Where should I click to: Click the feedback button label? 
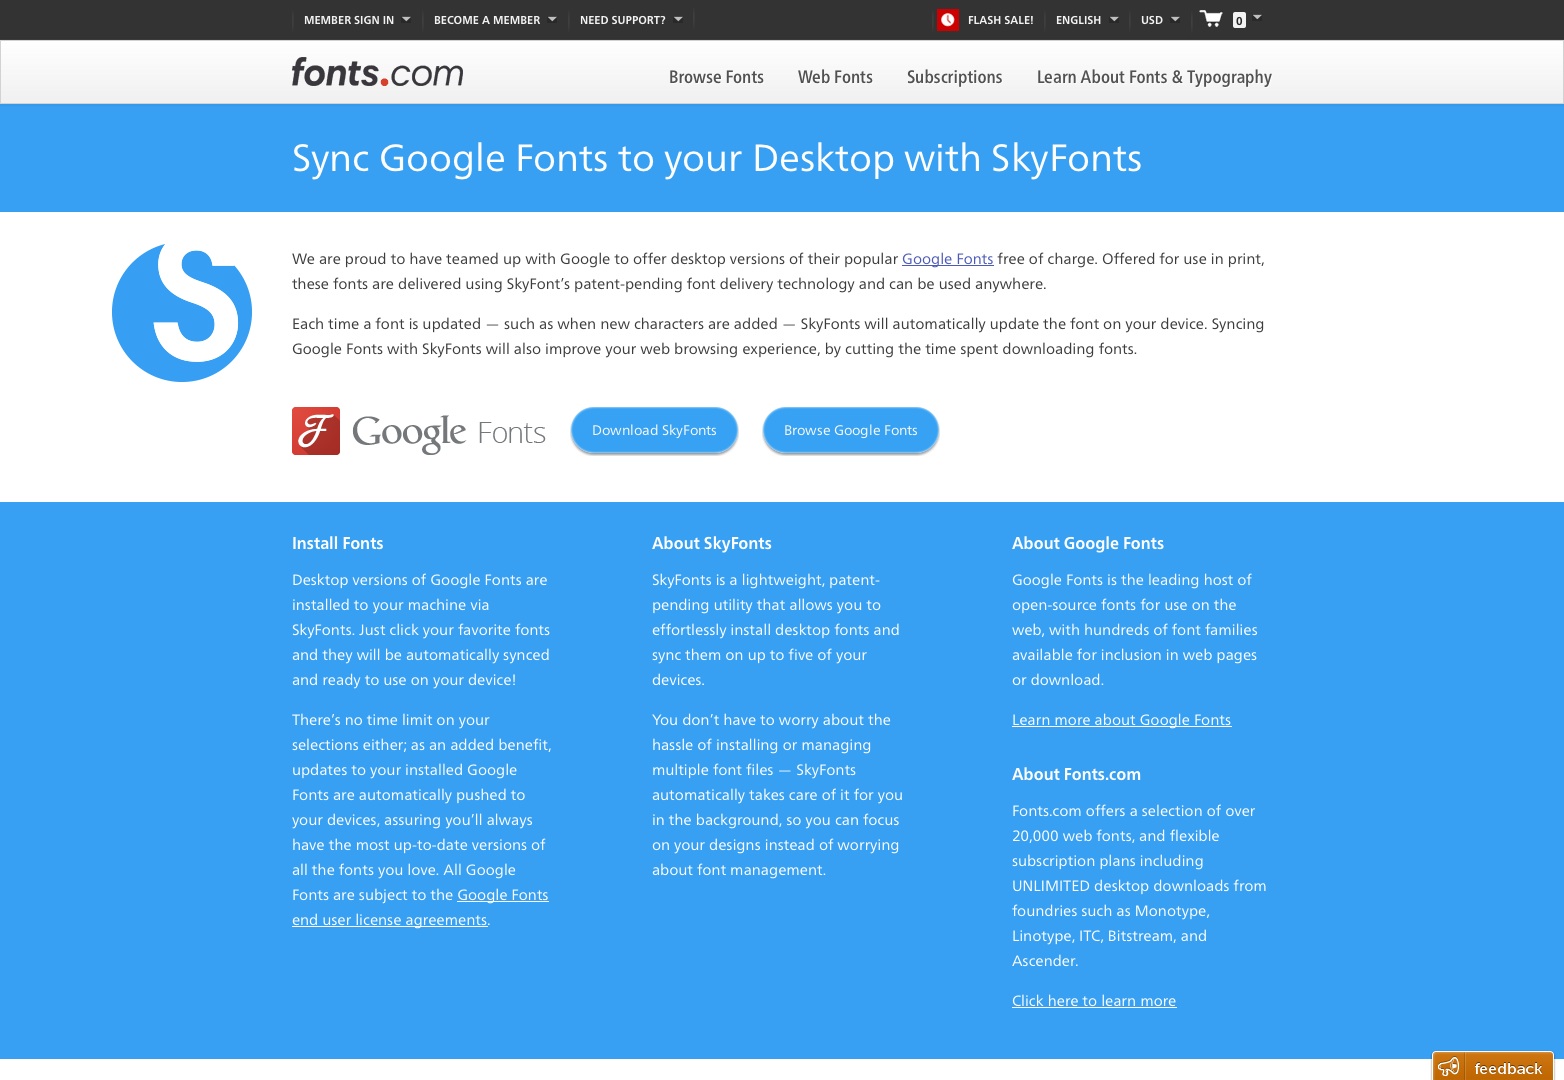click(1508, 1068)
